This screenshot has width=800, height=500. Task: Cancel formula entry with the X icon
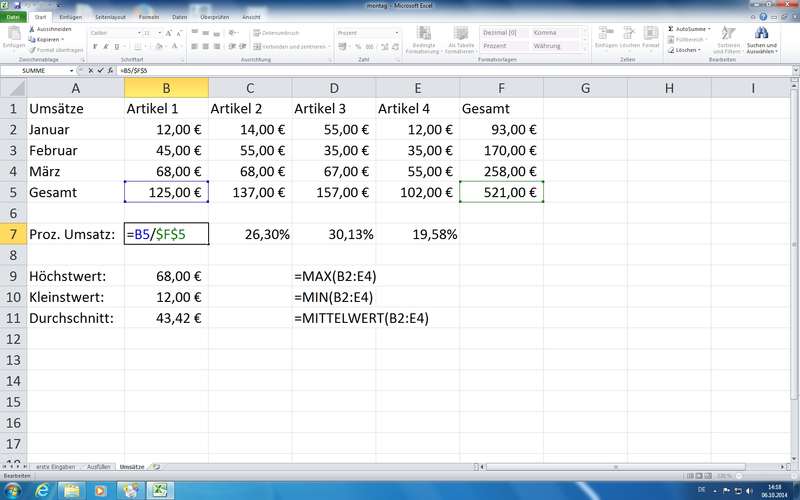(91, 71)
